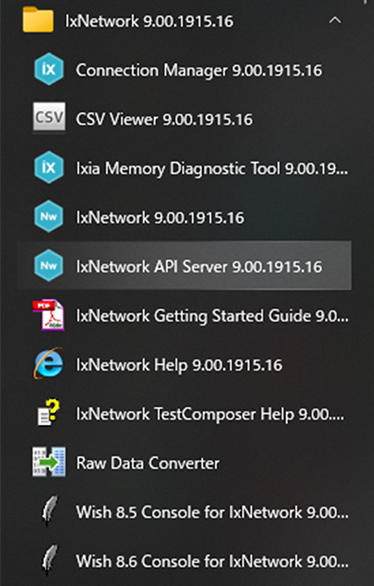374x586 pixels.
Task: Open the IxNetwork Getting Started Guide entry
Action: [184, 315]
